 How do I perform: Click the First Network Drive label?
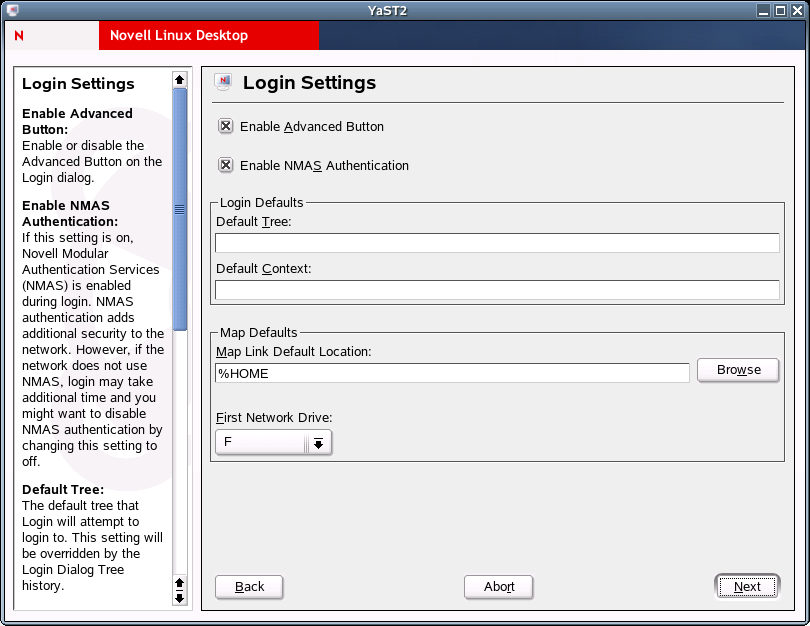tap(274, 417)
